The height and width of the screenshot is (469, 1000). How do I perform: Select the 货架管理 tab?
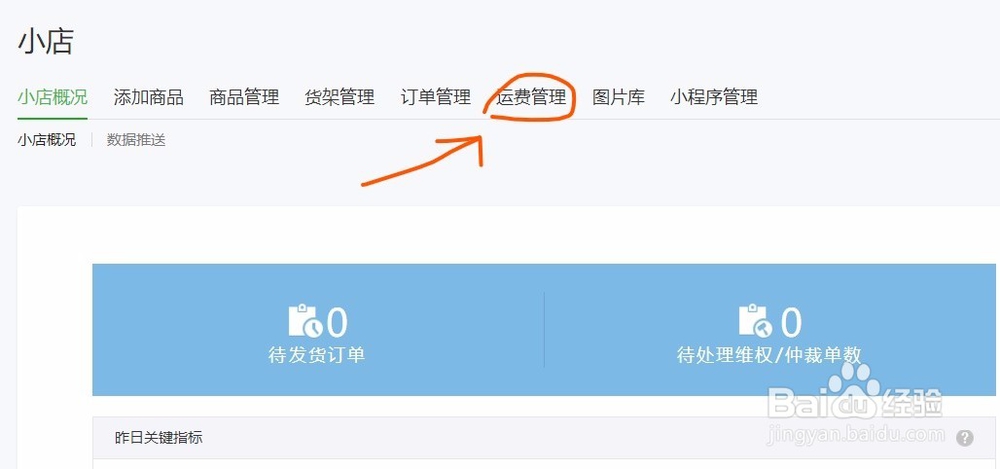click(340, 97)
